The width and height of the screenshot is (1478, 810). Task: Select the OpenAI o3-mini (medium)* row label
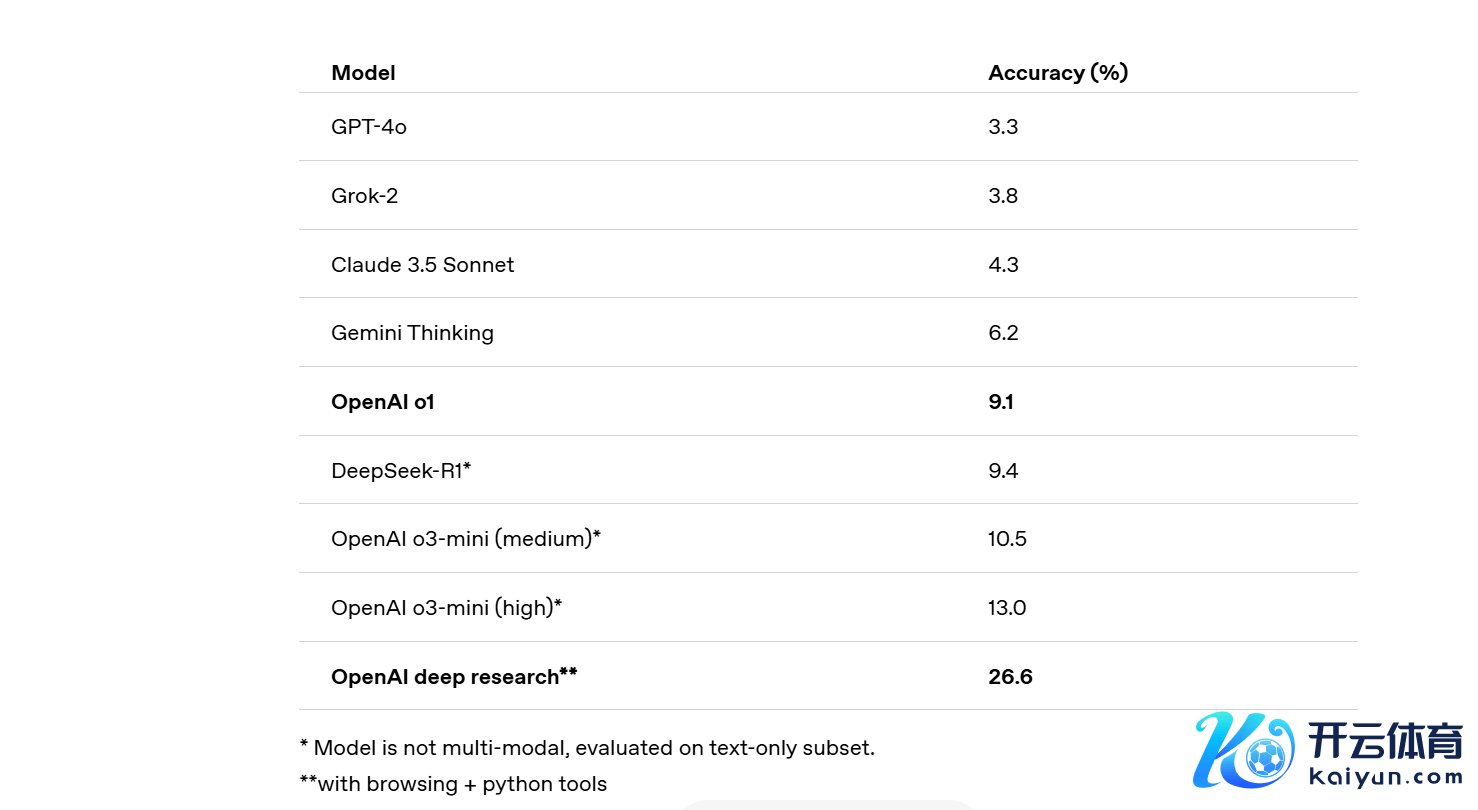pos(465,539)
